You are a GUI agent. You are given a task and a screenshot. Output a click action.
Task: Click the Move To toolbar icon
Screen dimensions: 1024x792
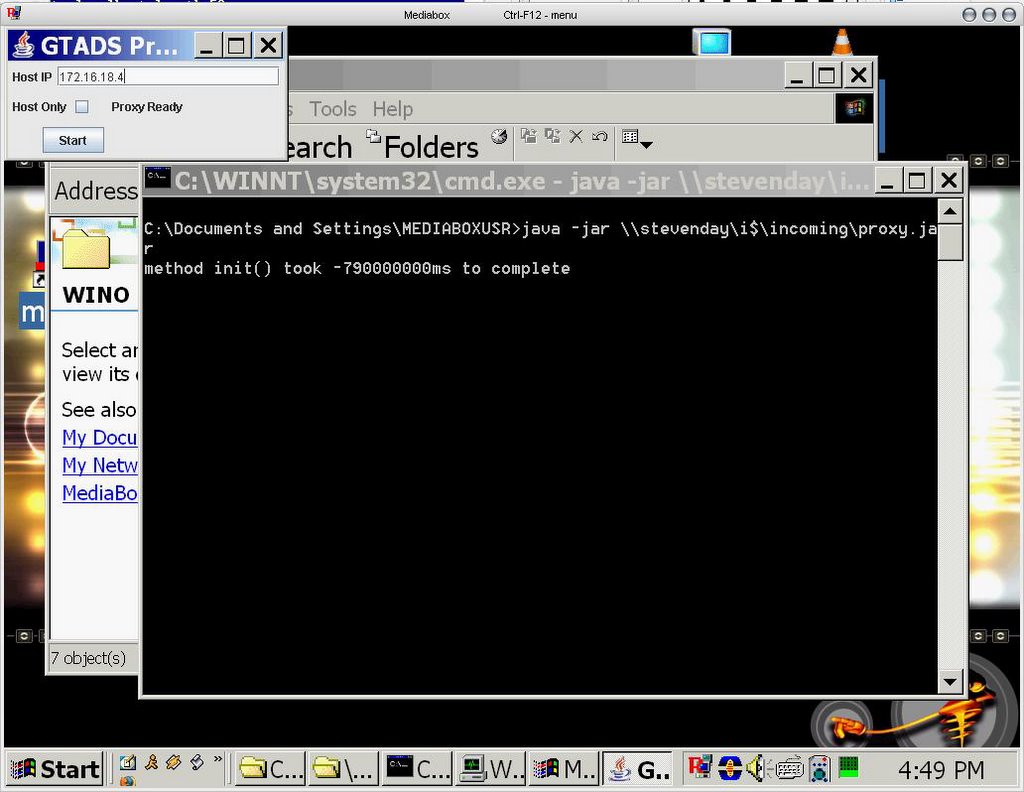528,137
